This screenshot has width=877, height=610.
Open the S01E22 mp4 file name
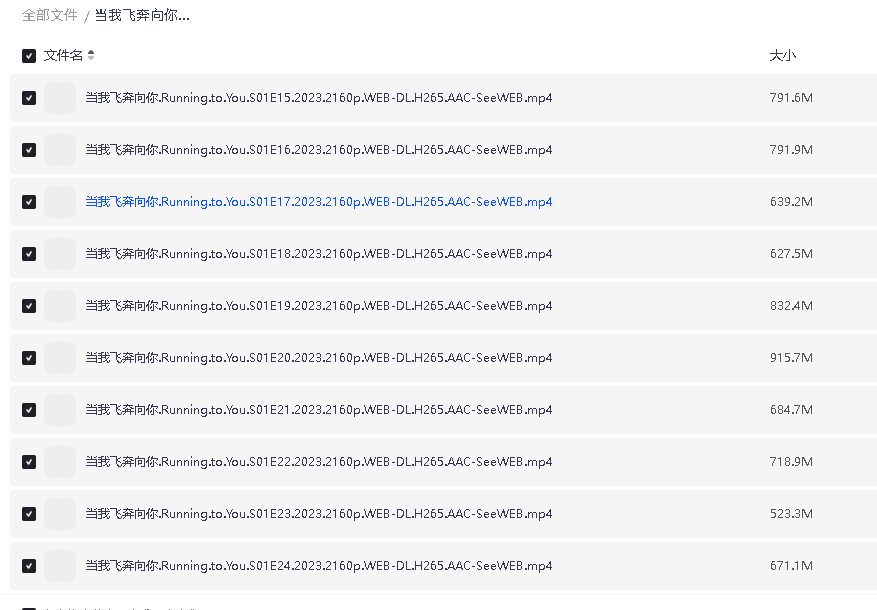318,462
